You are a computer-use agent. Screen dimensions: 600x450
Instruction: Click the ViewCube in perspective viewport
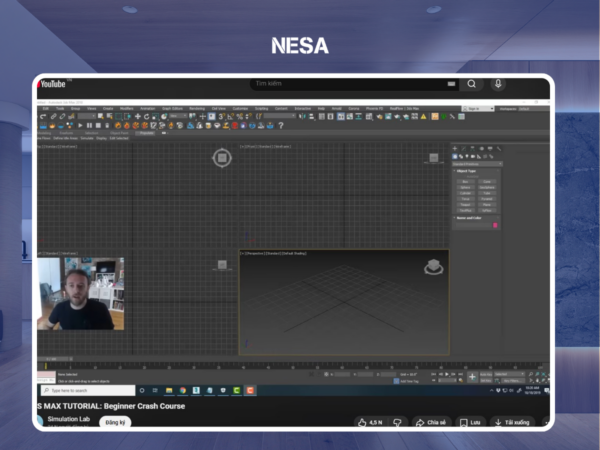pos(434,266)
